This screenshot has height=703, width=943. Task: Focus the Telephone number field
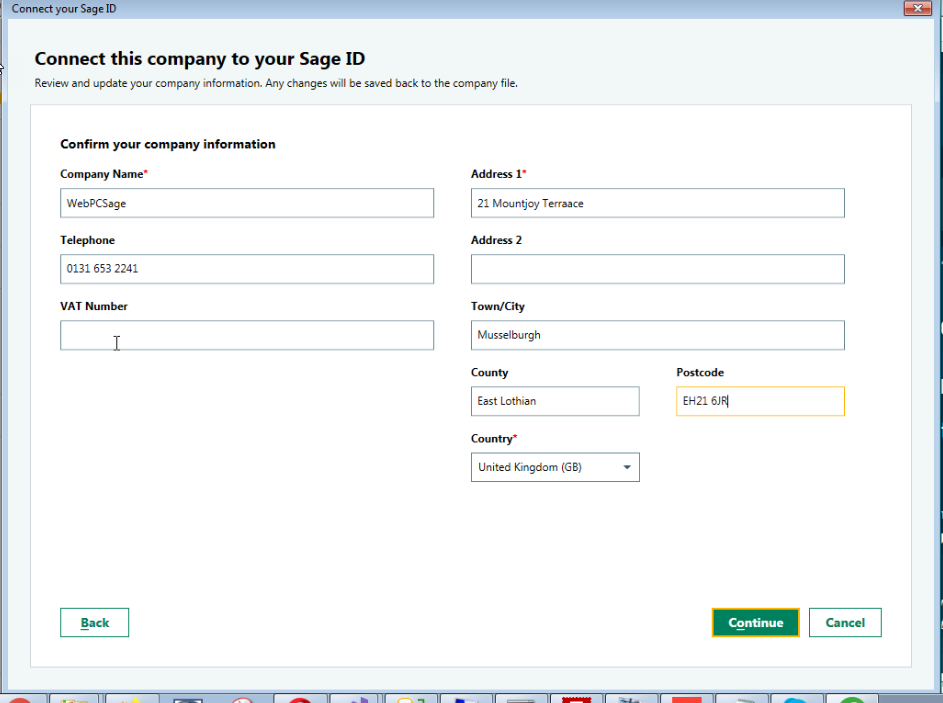pos(247,269)
